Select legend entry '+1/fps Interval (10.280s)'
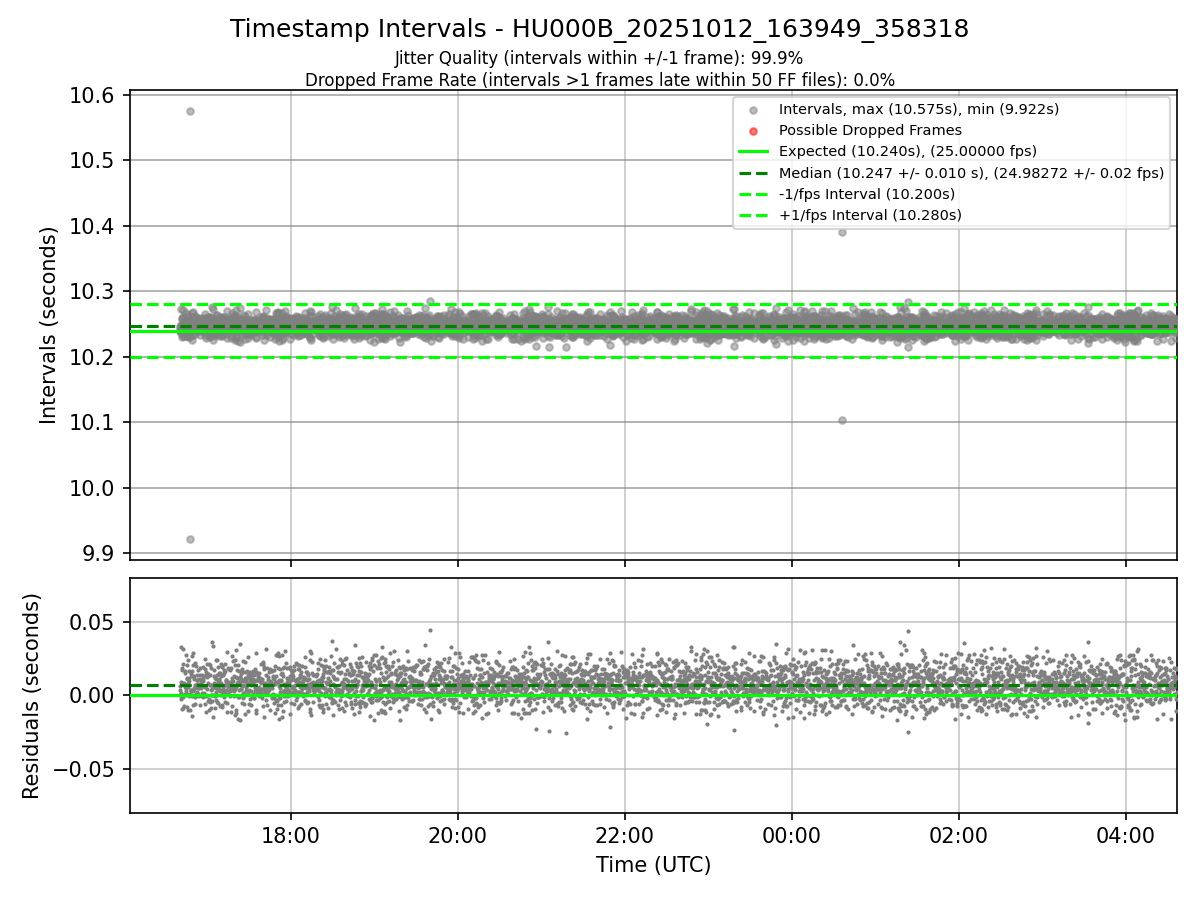This screenshot has width=1200, height=900. click(870, 215)
